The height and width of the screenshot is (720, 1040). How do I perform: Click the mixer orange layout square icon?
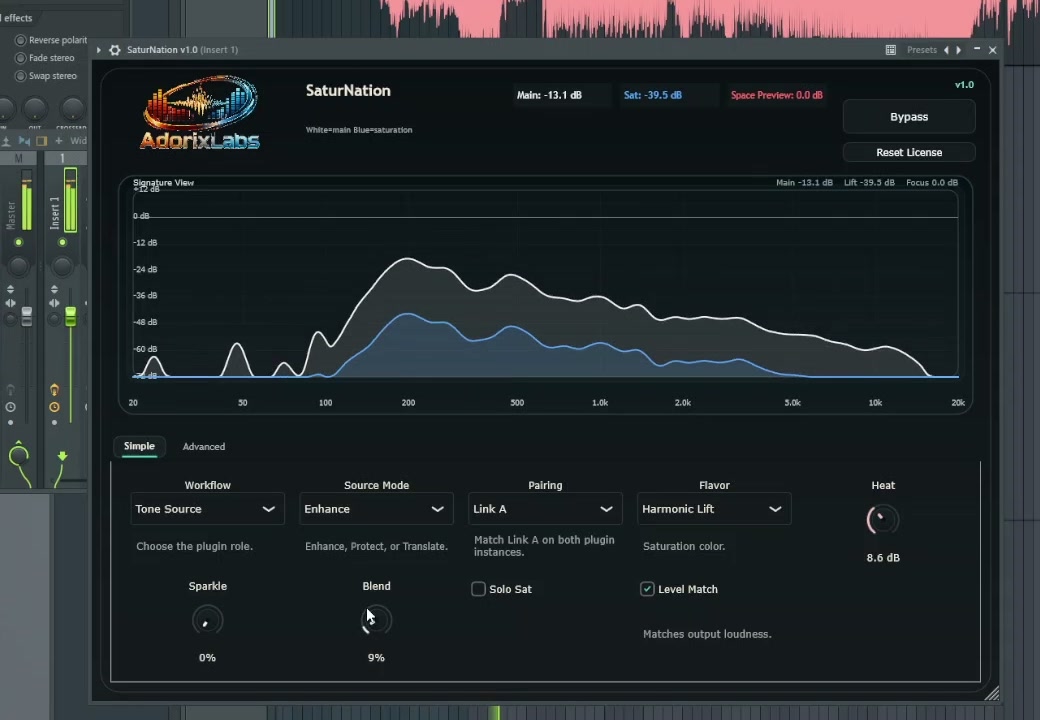click(41, 141)
